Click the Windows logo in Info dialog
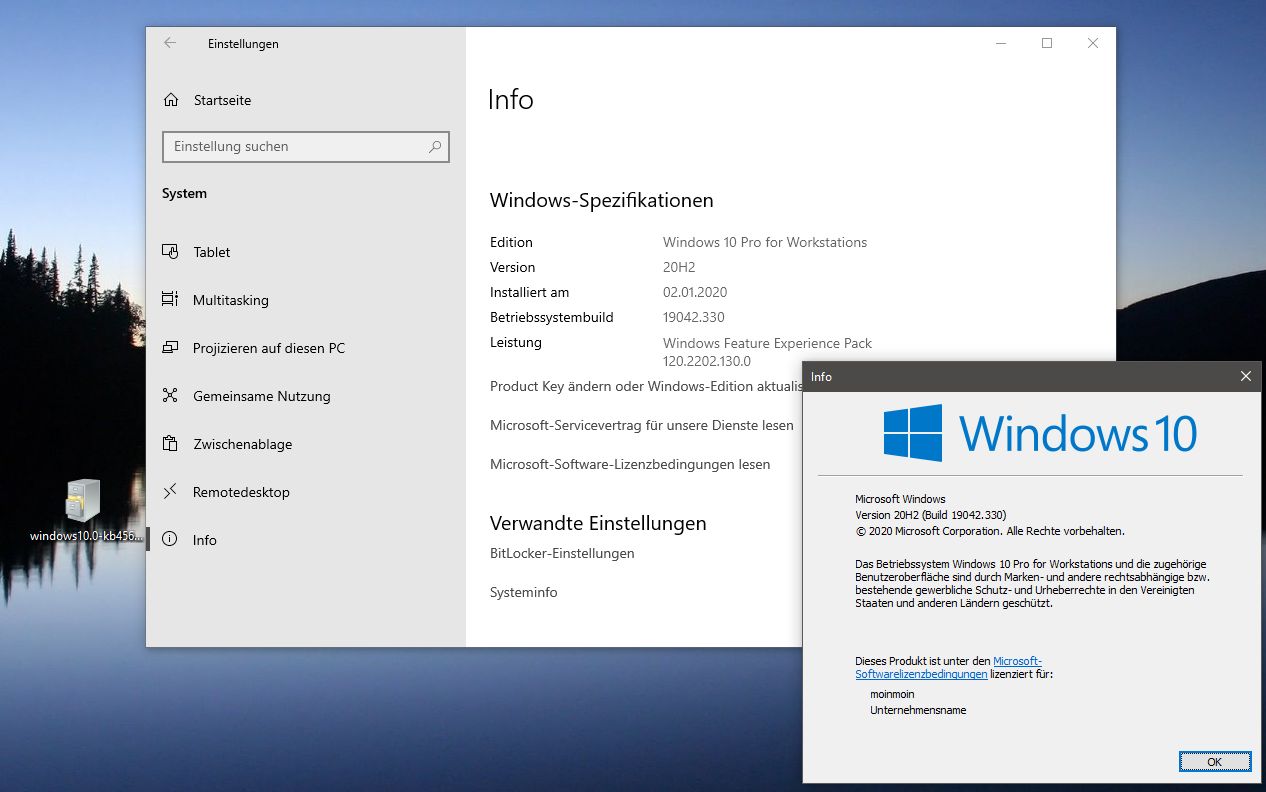This screenshot has width=1266, height=792. (x=913, y=433)
